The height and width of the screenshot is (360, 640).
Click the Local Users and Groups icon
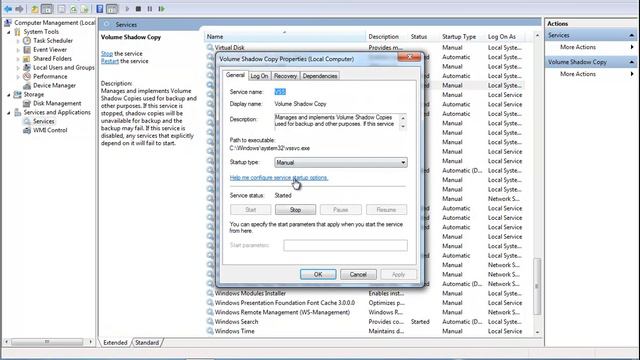pos(27,67)
